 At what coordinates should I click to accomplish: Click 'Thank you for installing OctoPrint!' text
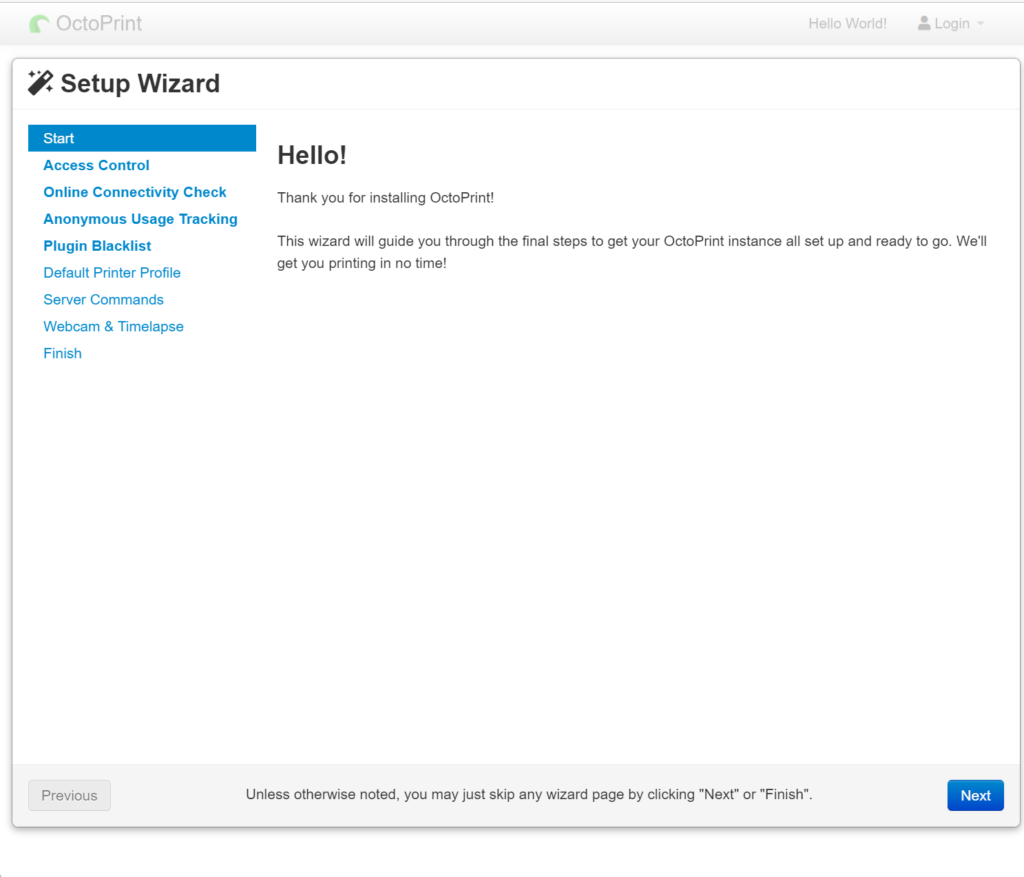point(385,198)
